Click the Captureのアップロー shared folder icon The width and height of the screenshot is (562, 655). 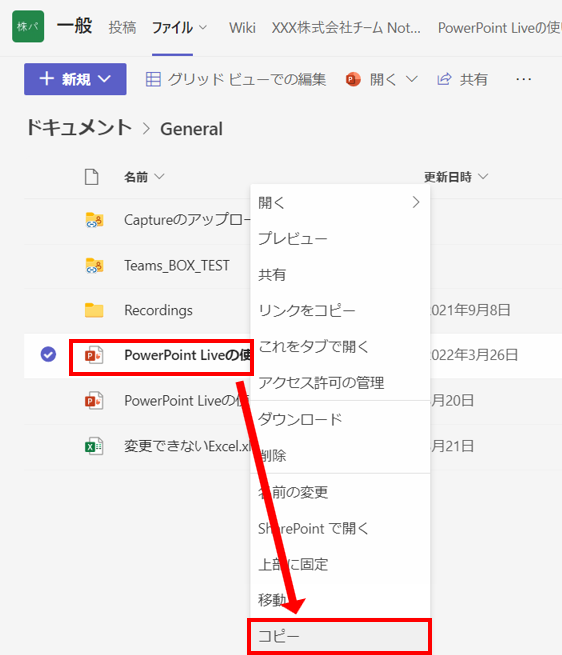[94, 220]
